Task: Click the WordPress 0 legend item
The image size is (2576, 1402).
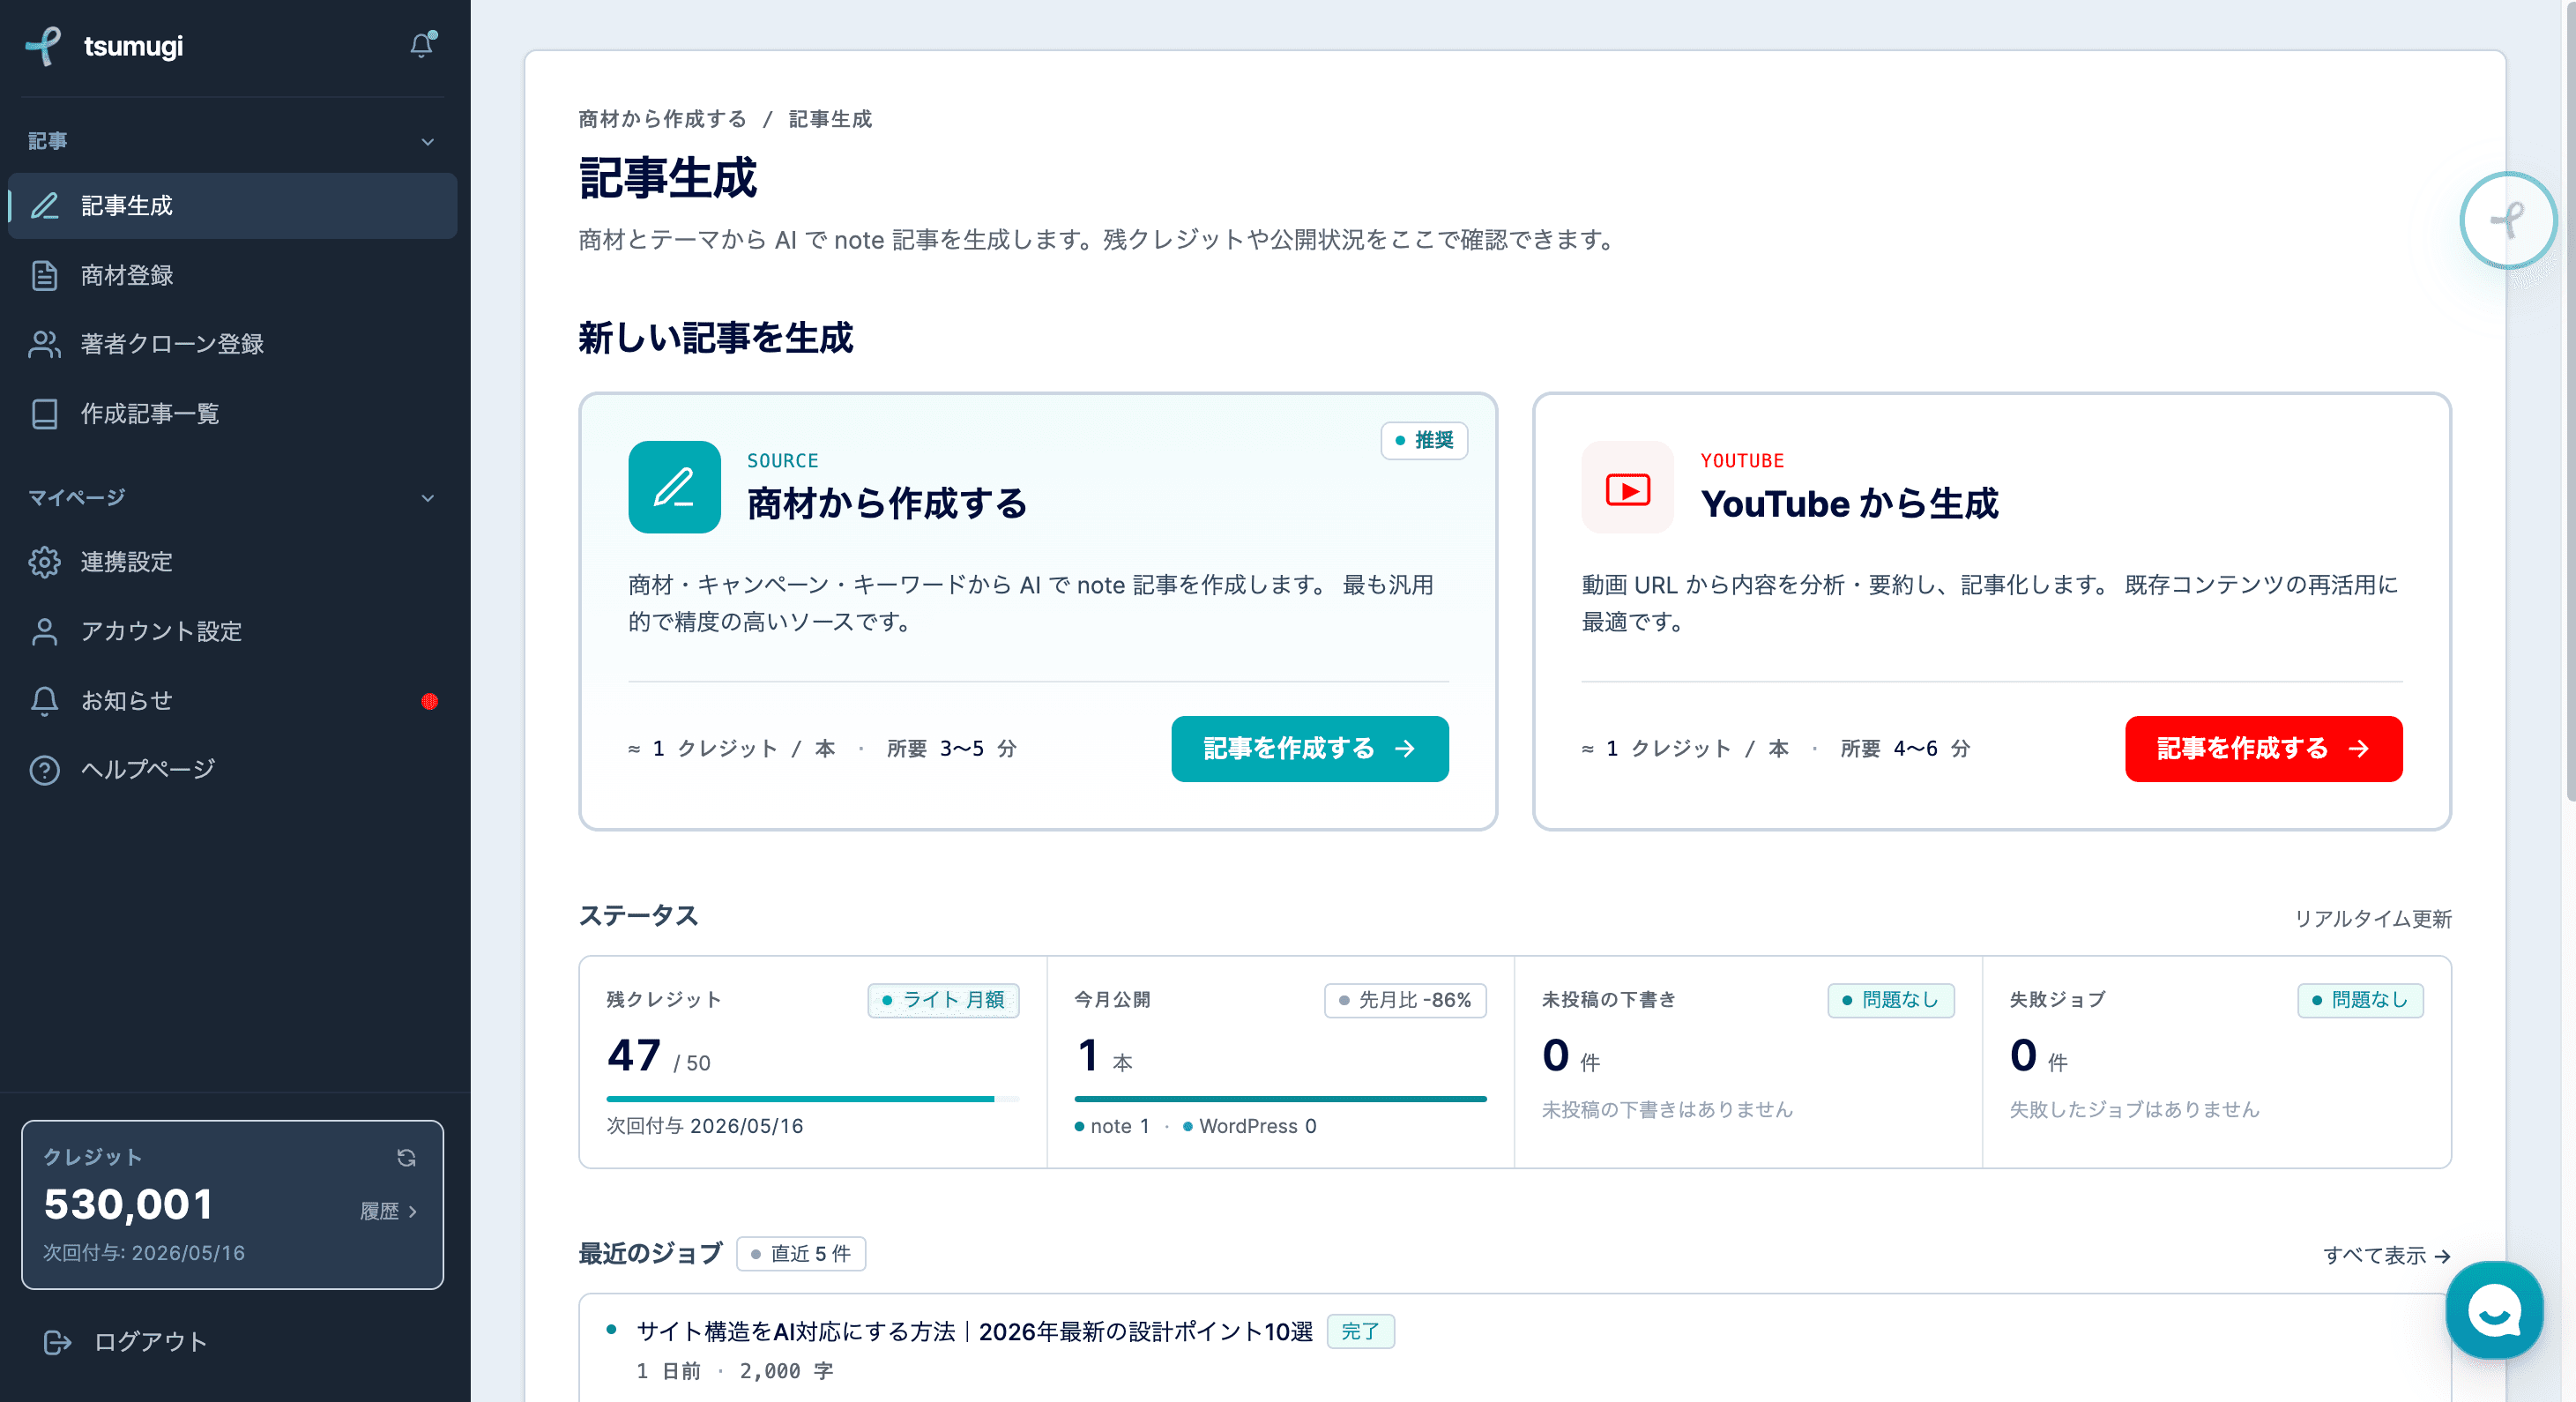Action: [1250, 1126]
